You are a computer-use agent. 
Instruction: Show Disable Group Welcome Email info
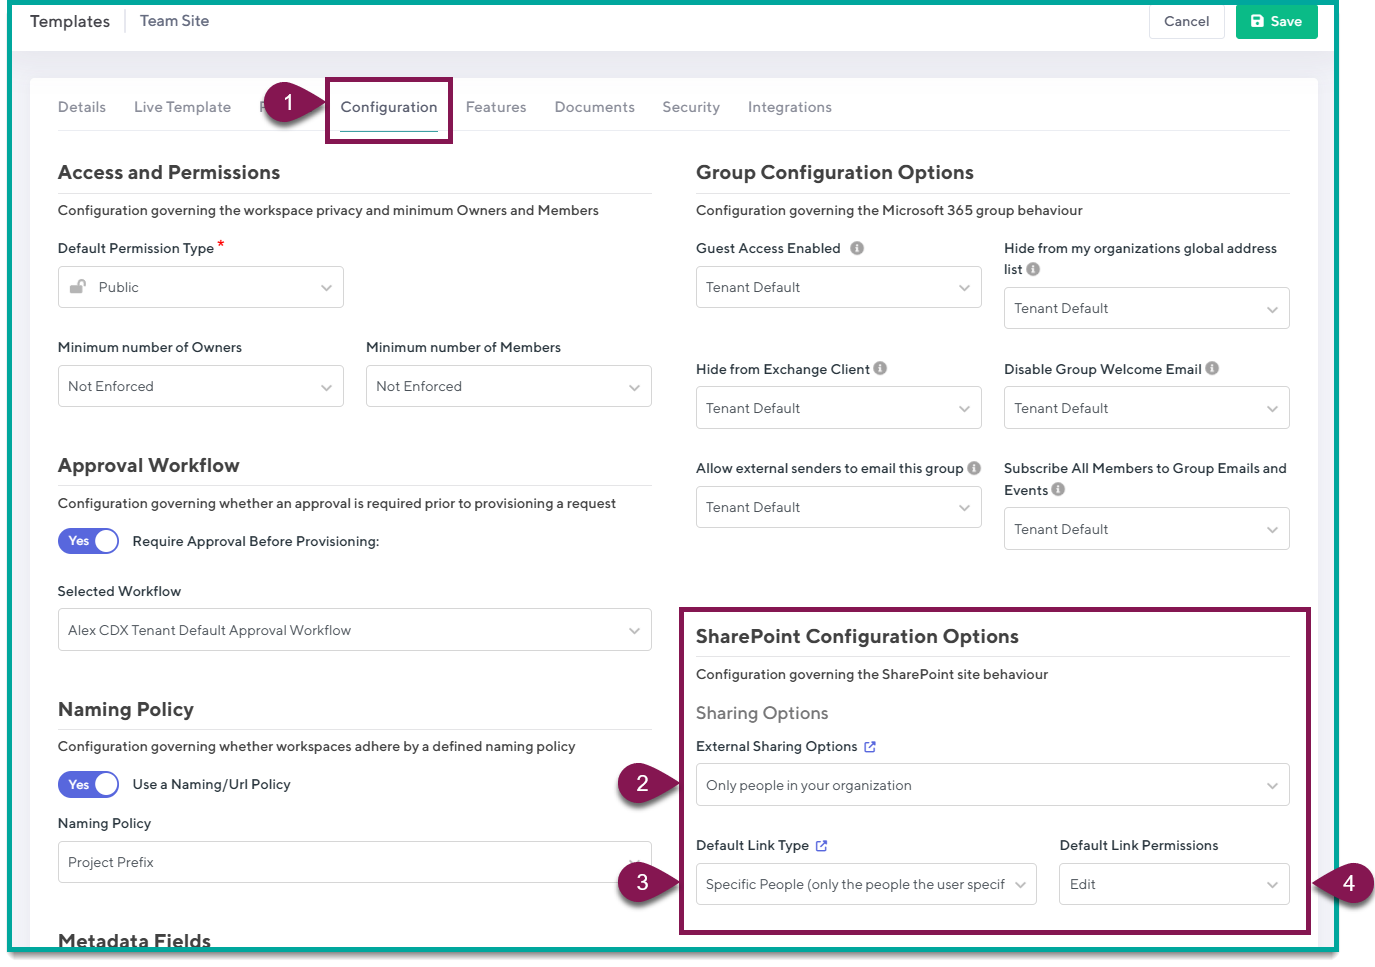(1212, 368)
